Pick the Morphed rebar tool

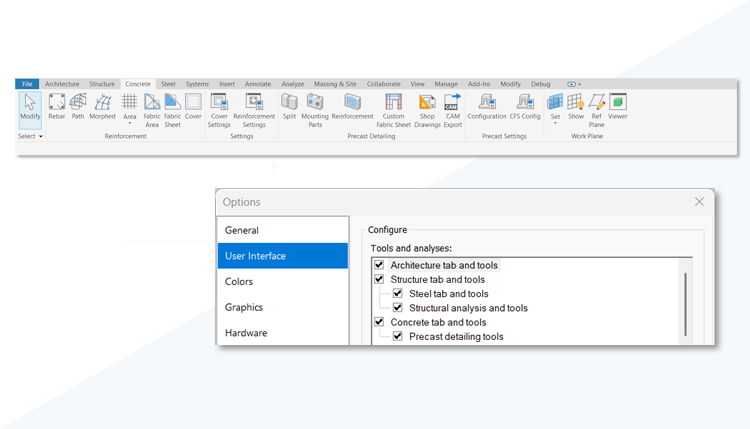(x=102, y=107)
